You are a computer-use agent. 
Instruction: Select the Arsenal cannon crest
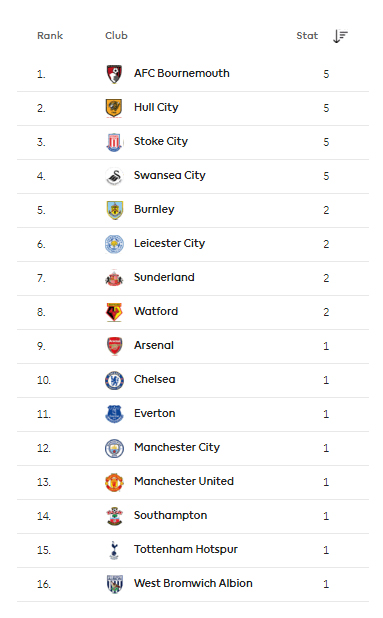tap(114, 346)
